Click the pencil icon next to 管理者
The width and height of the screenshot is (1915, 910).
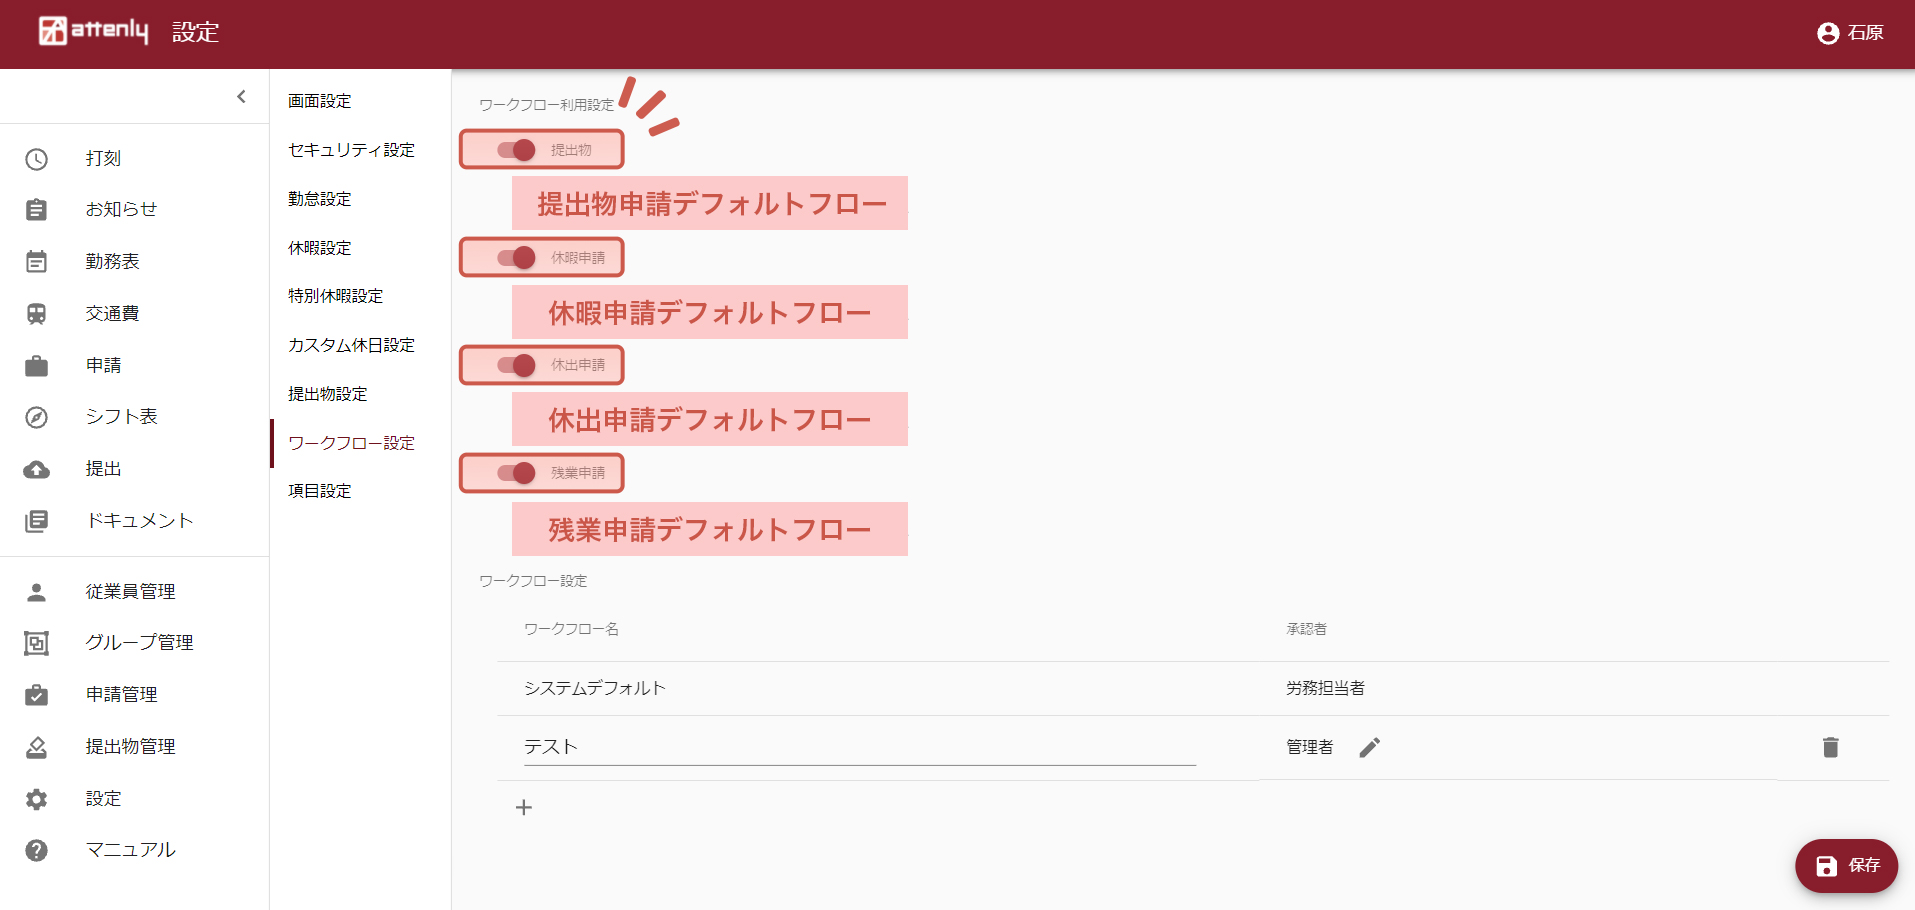pyautogui.click(x=1369, y=747)
